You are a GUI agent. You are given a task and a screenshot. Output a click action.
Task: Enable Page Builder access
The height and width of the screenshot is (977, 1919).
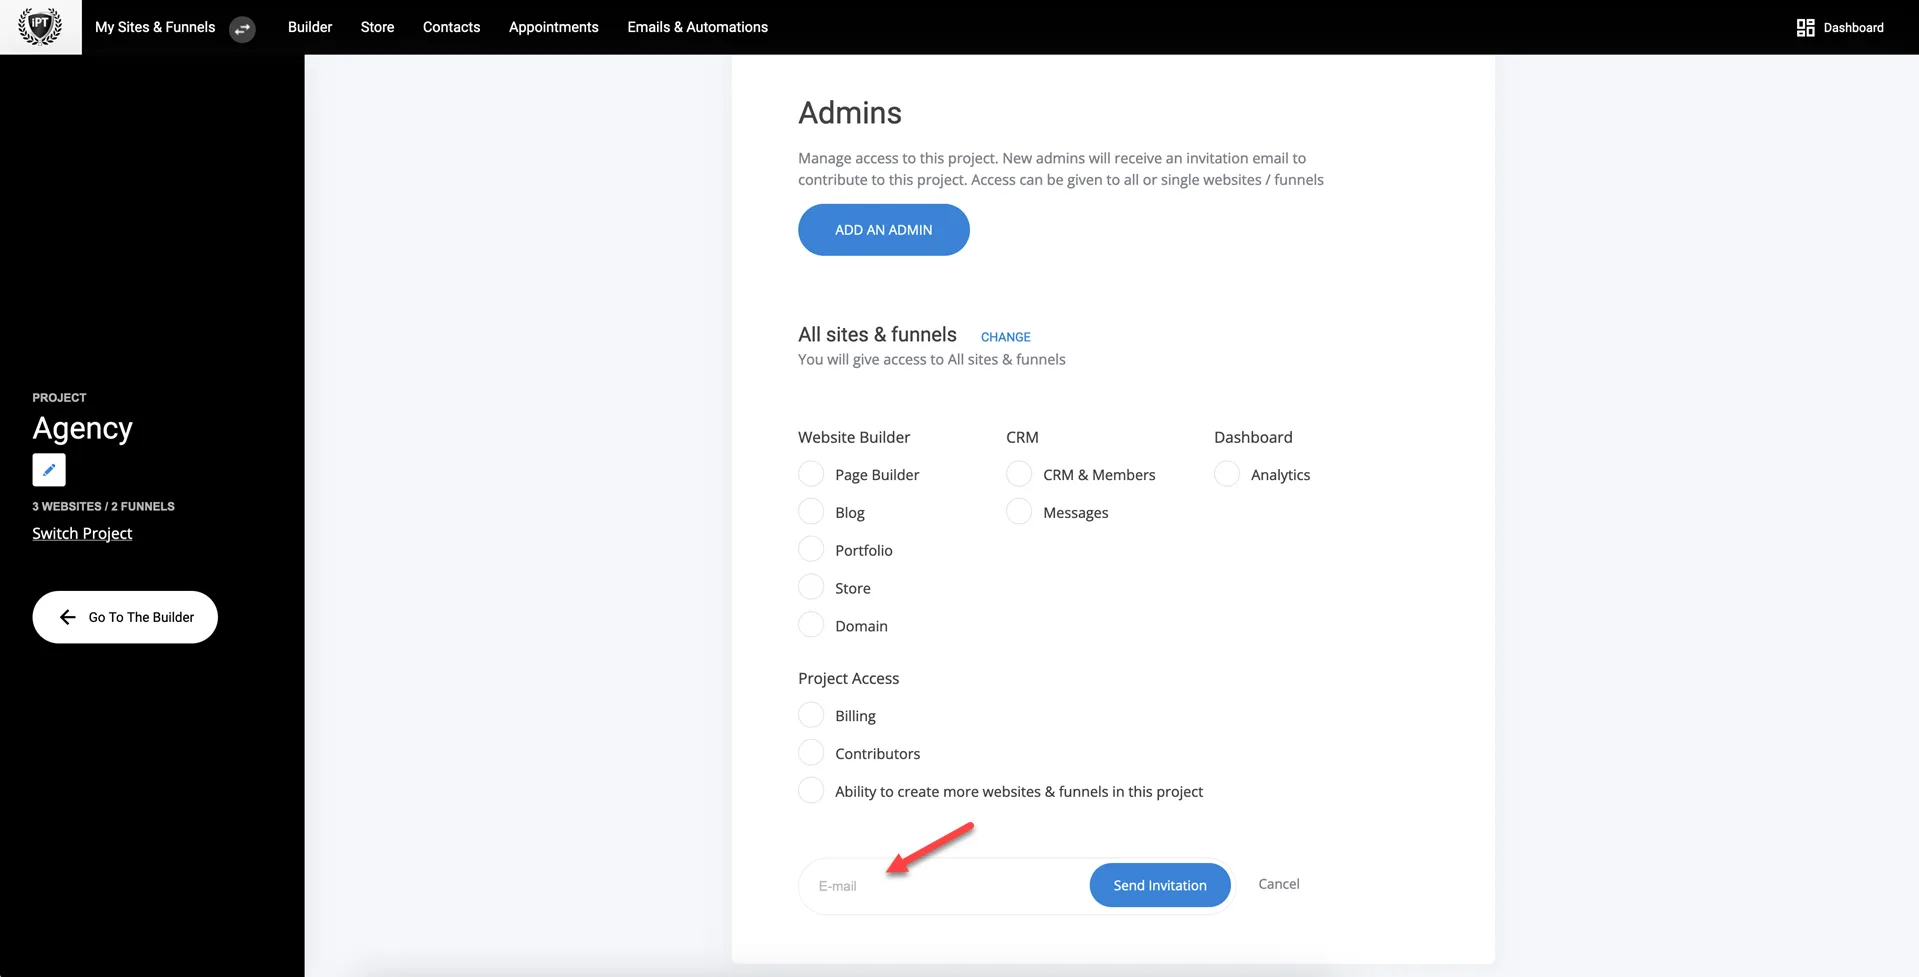click(811, 473)
